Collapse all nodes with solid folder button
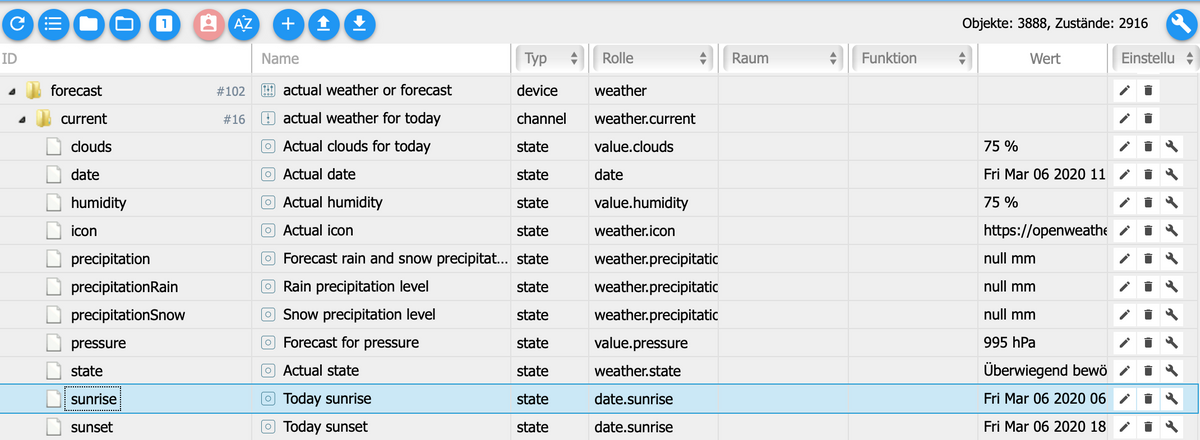1200x440 pixels. click(88, 23)
